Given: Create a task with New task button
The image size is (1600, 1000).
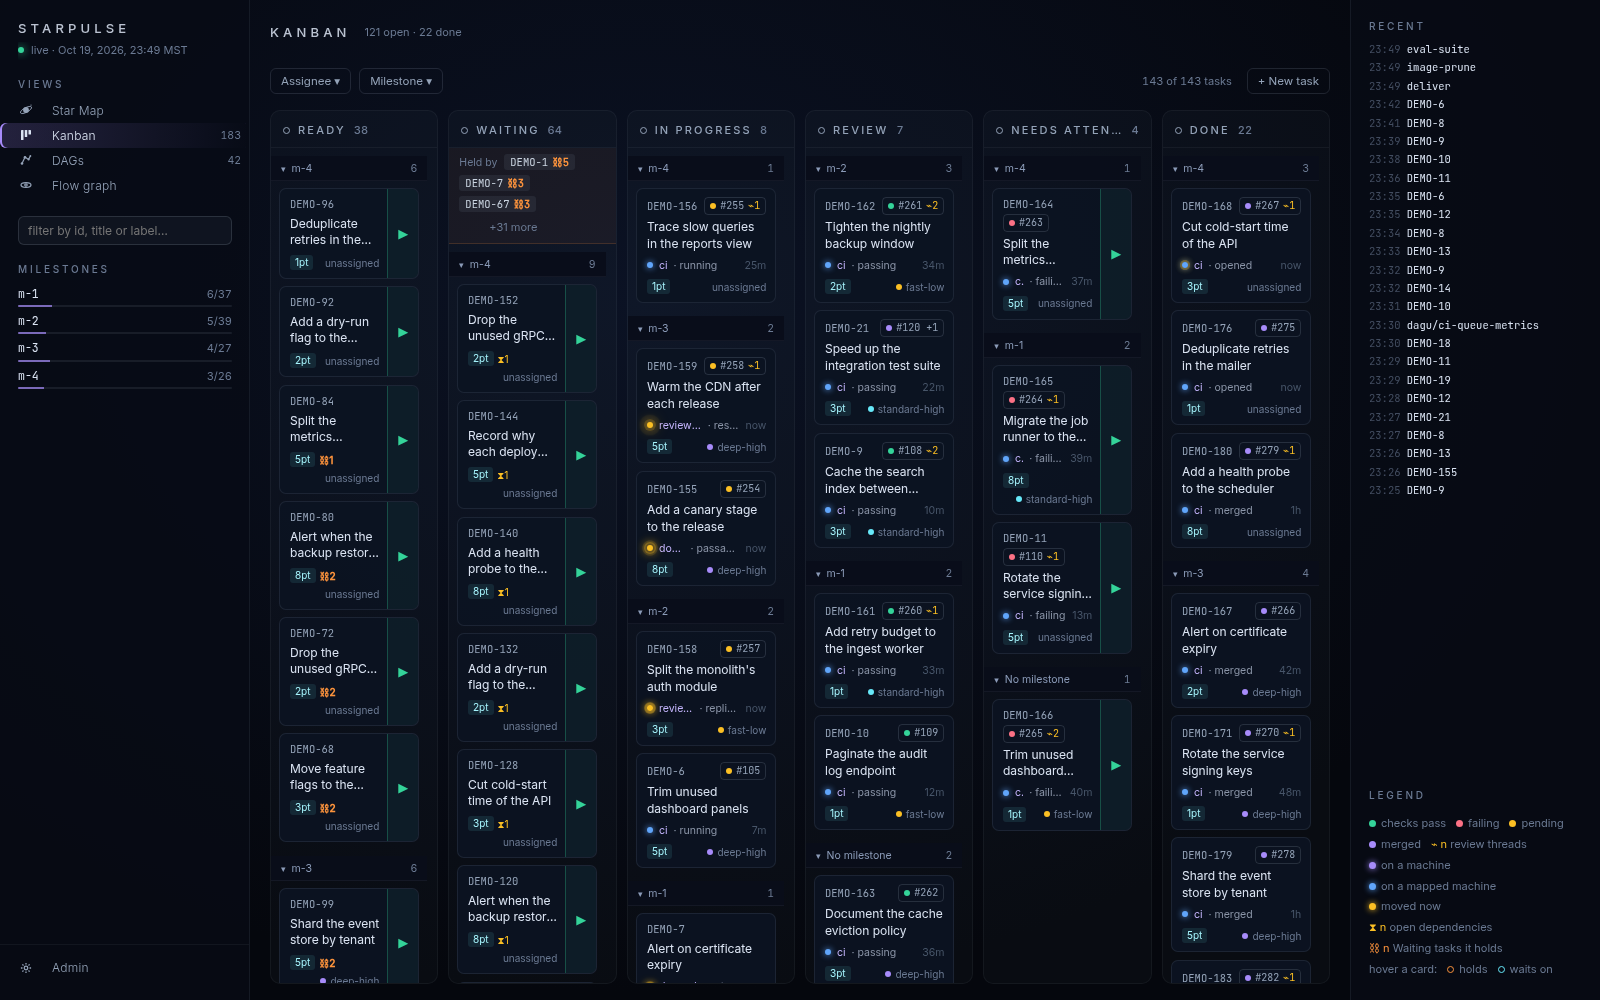Looking at the screenshot, I should [1288, 81].
